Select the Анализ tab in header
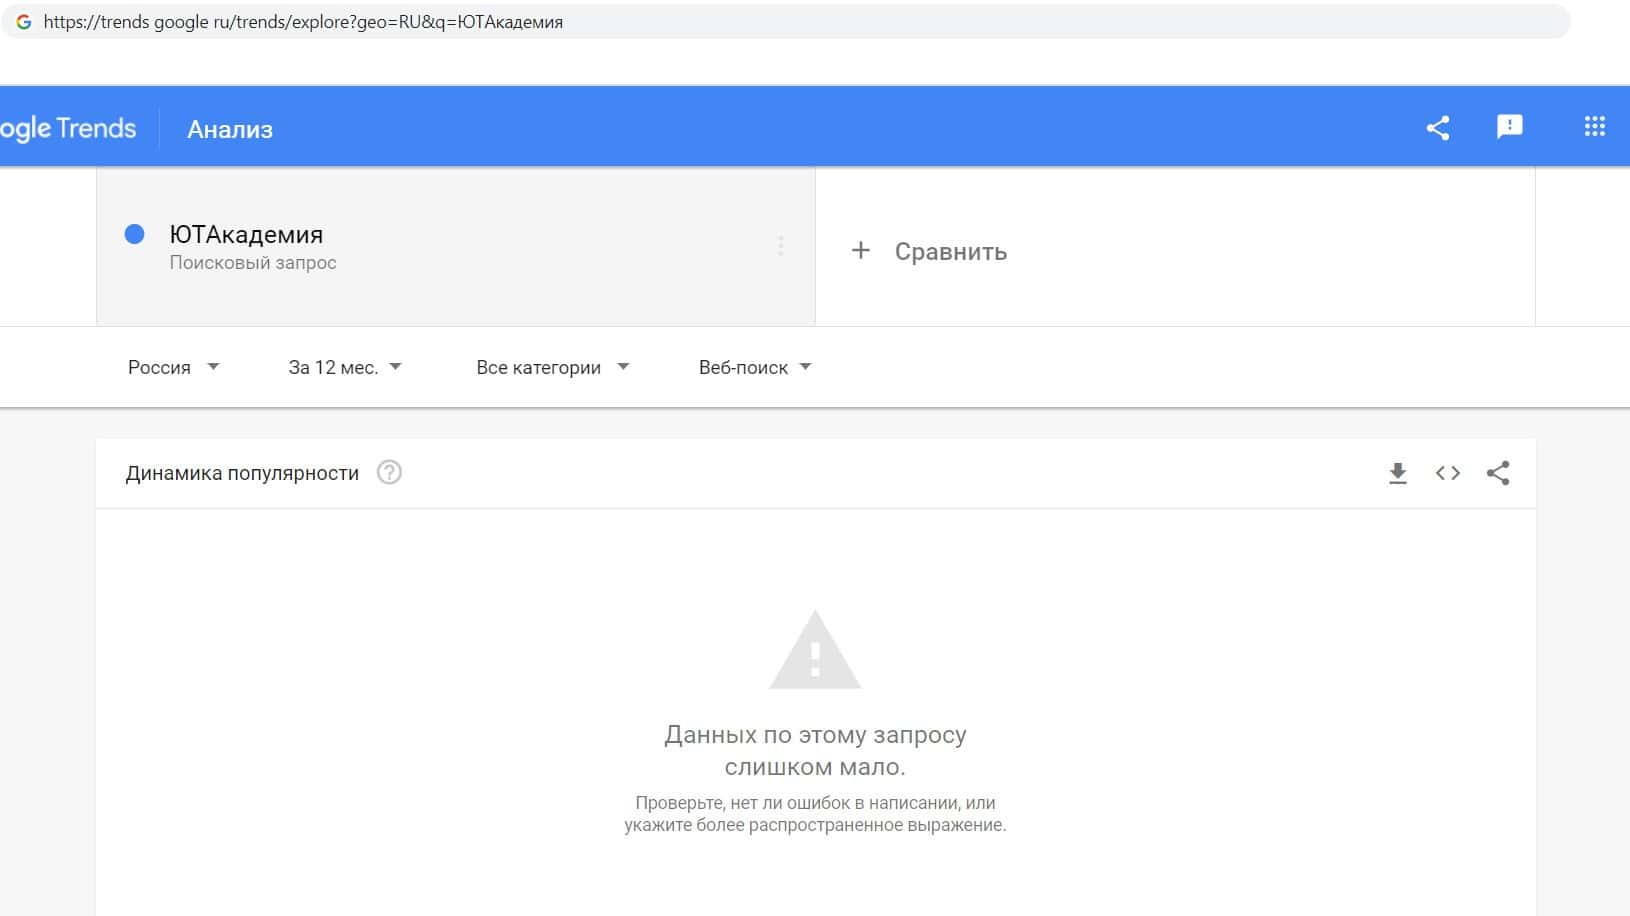The width and height of the screenshot is (1630, 916). click(x=230, y=129)
